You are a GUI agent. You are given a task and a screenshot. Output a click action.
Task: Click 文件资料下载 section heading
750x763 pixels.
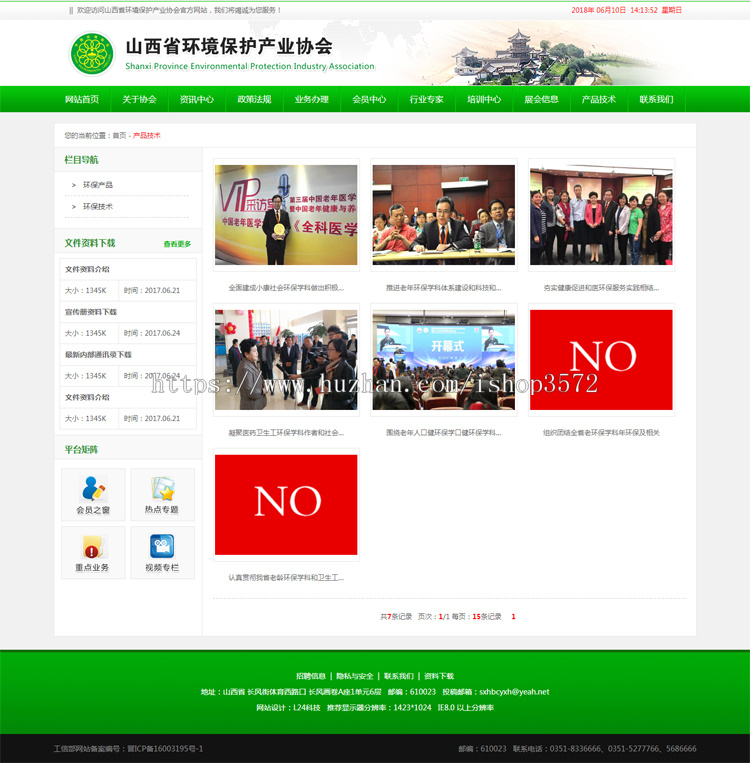coord(90,243)
